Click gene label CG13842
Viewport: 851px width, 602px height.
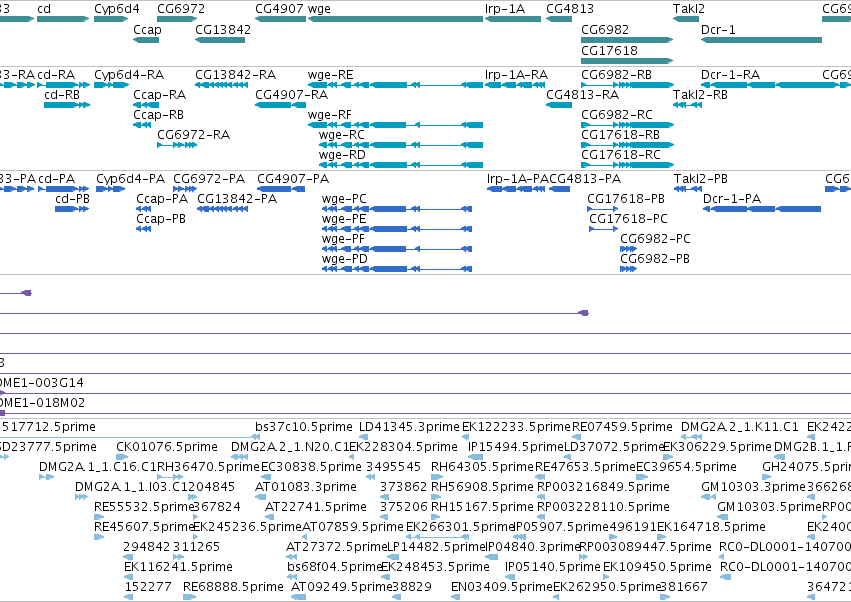223,29
